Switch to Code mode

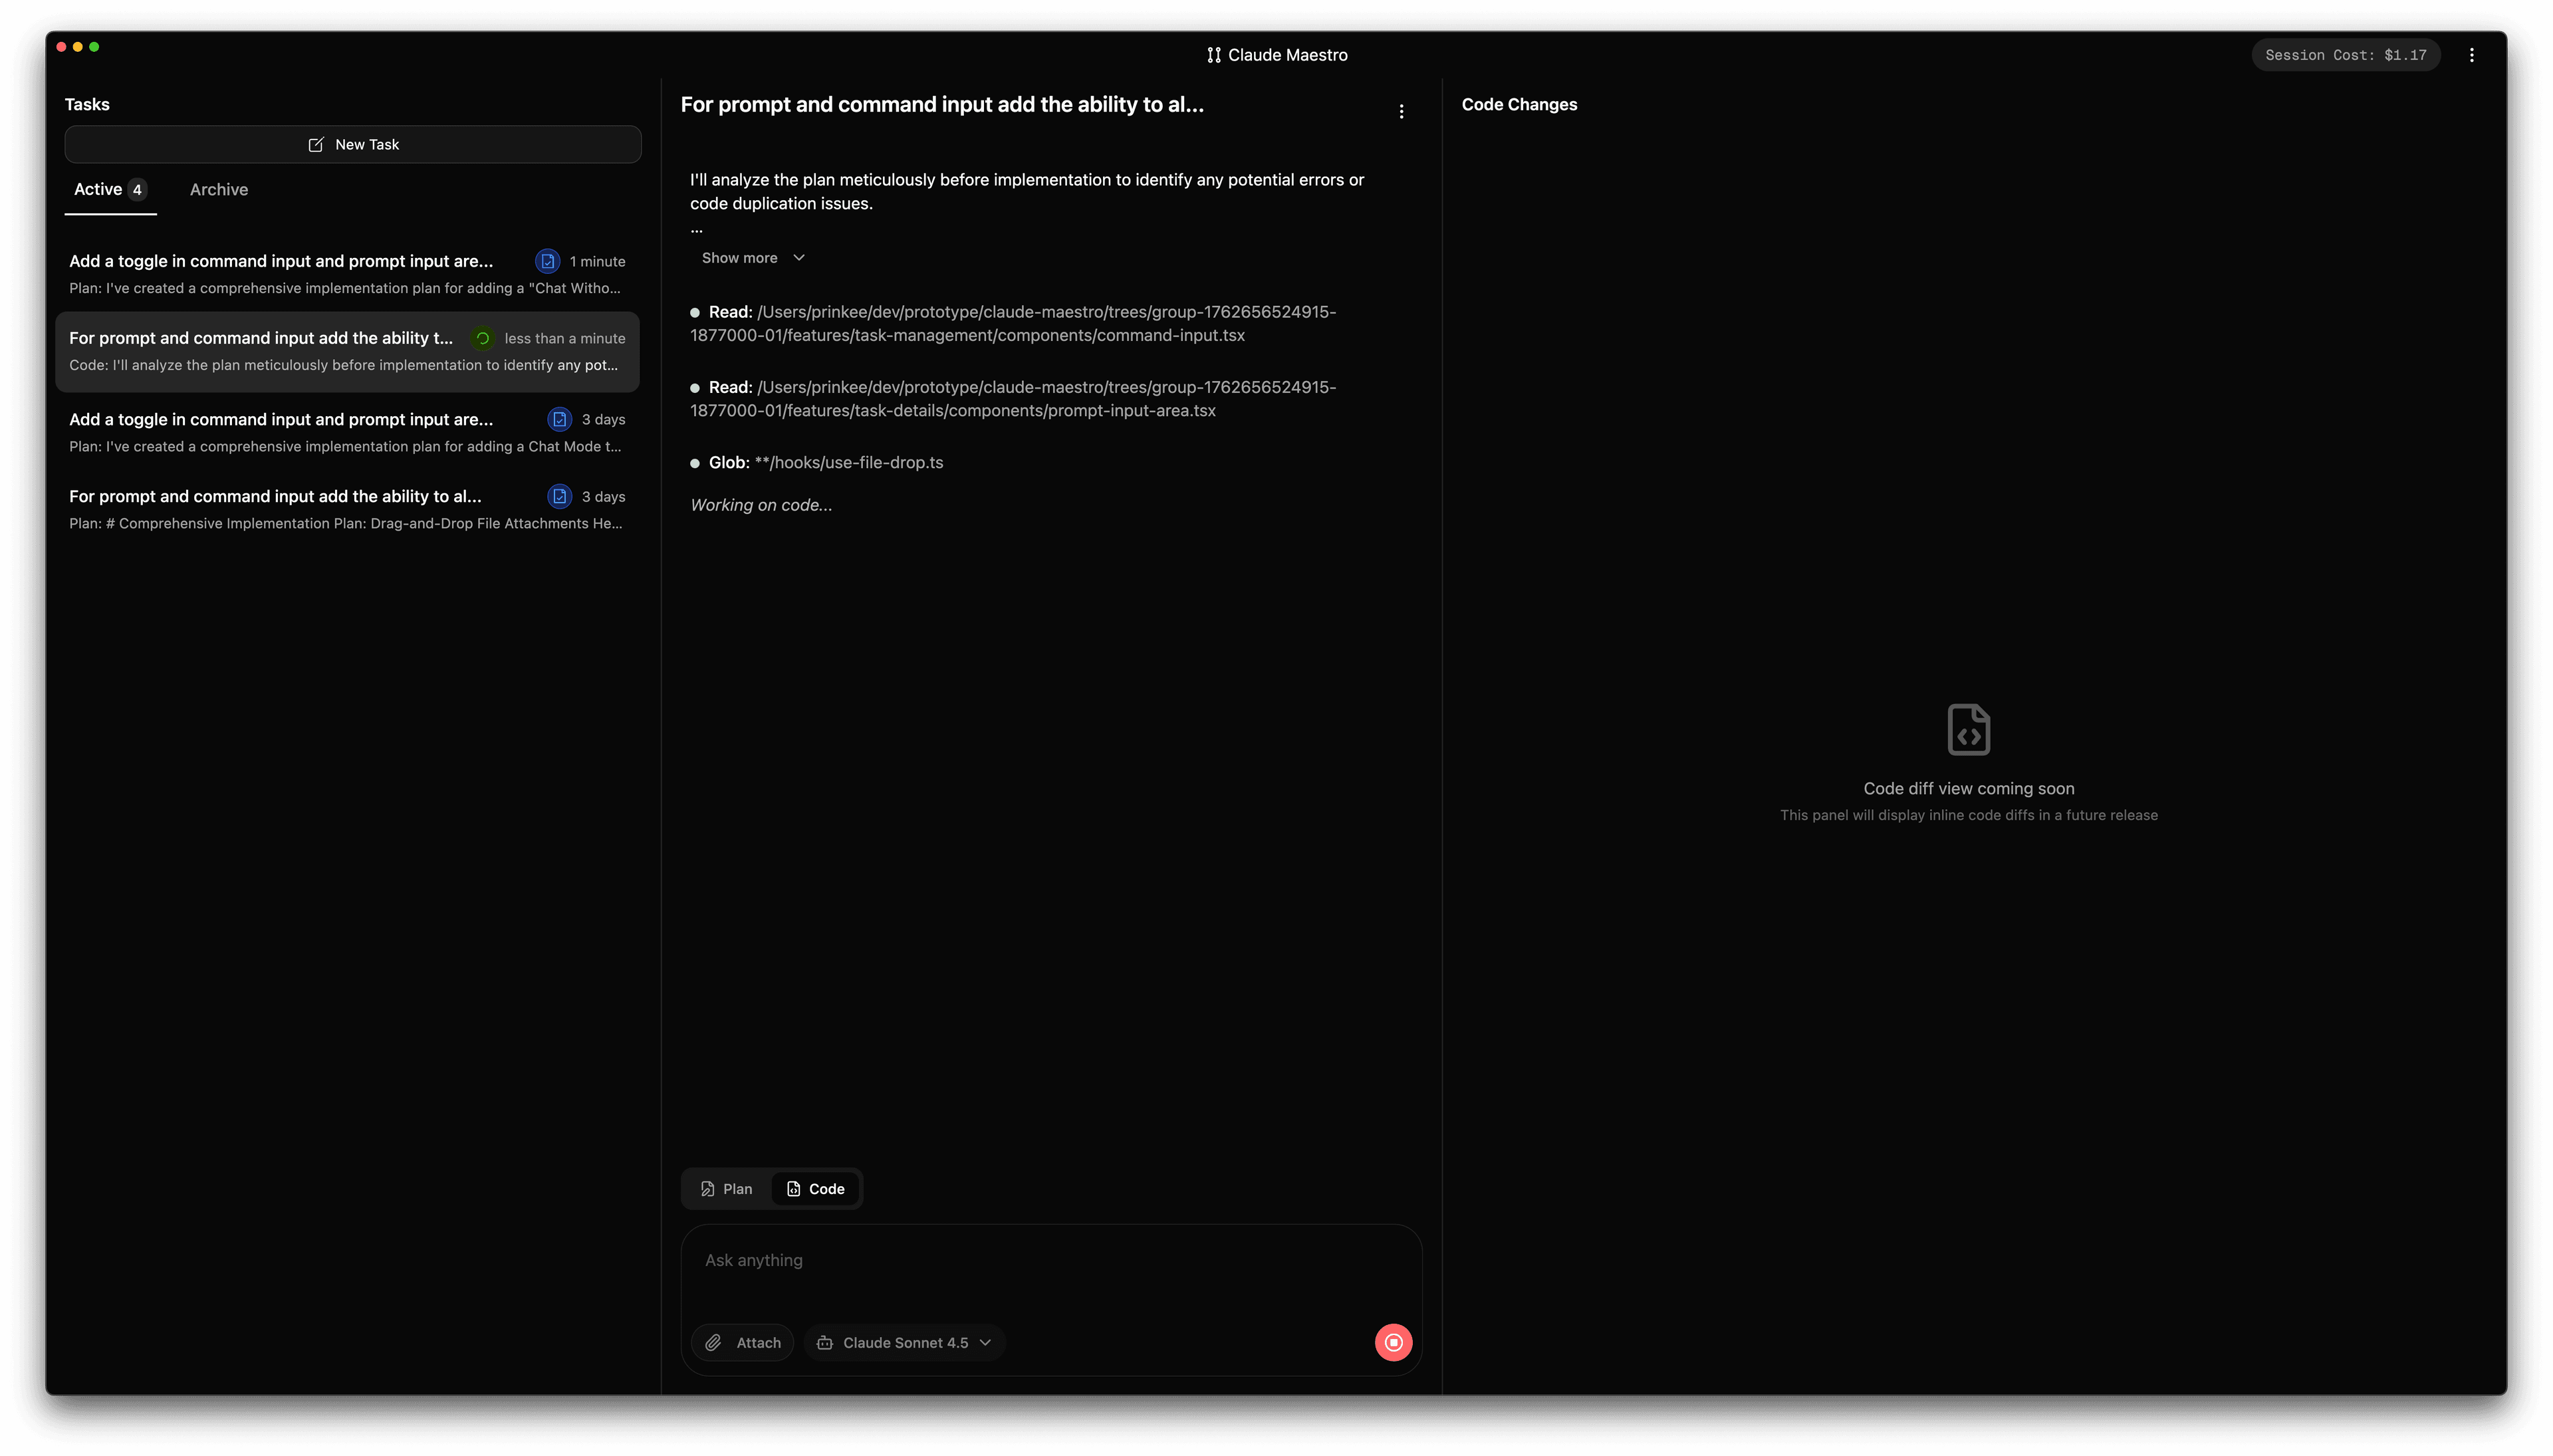(x=815, y=1189)
